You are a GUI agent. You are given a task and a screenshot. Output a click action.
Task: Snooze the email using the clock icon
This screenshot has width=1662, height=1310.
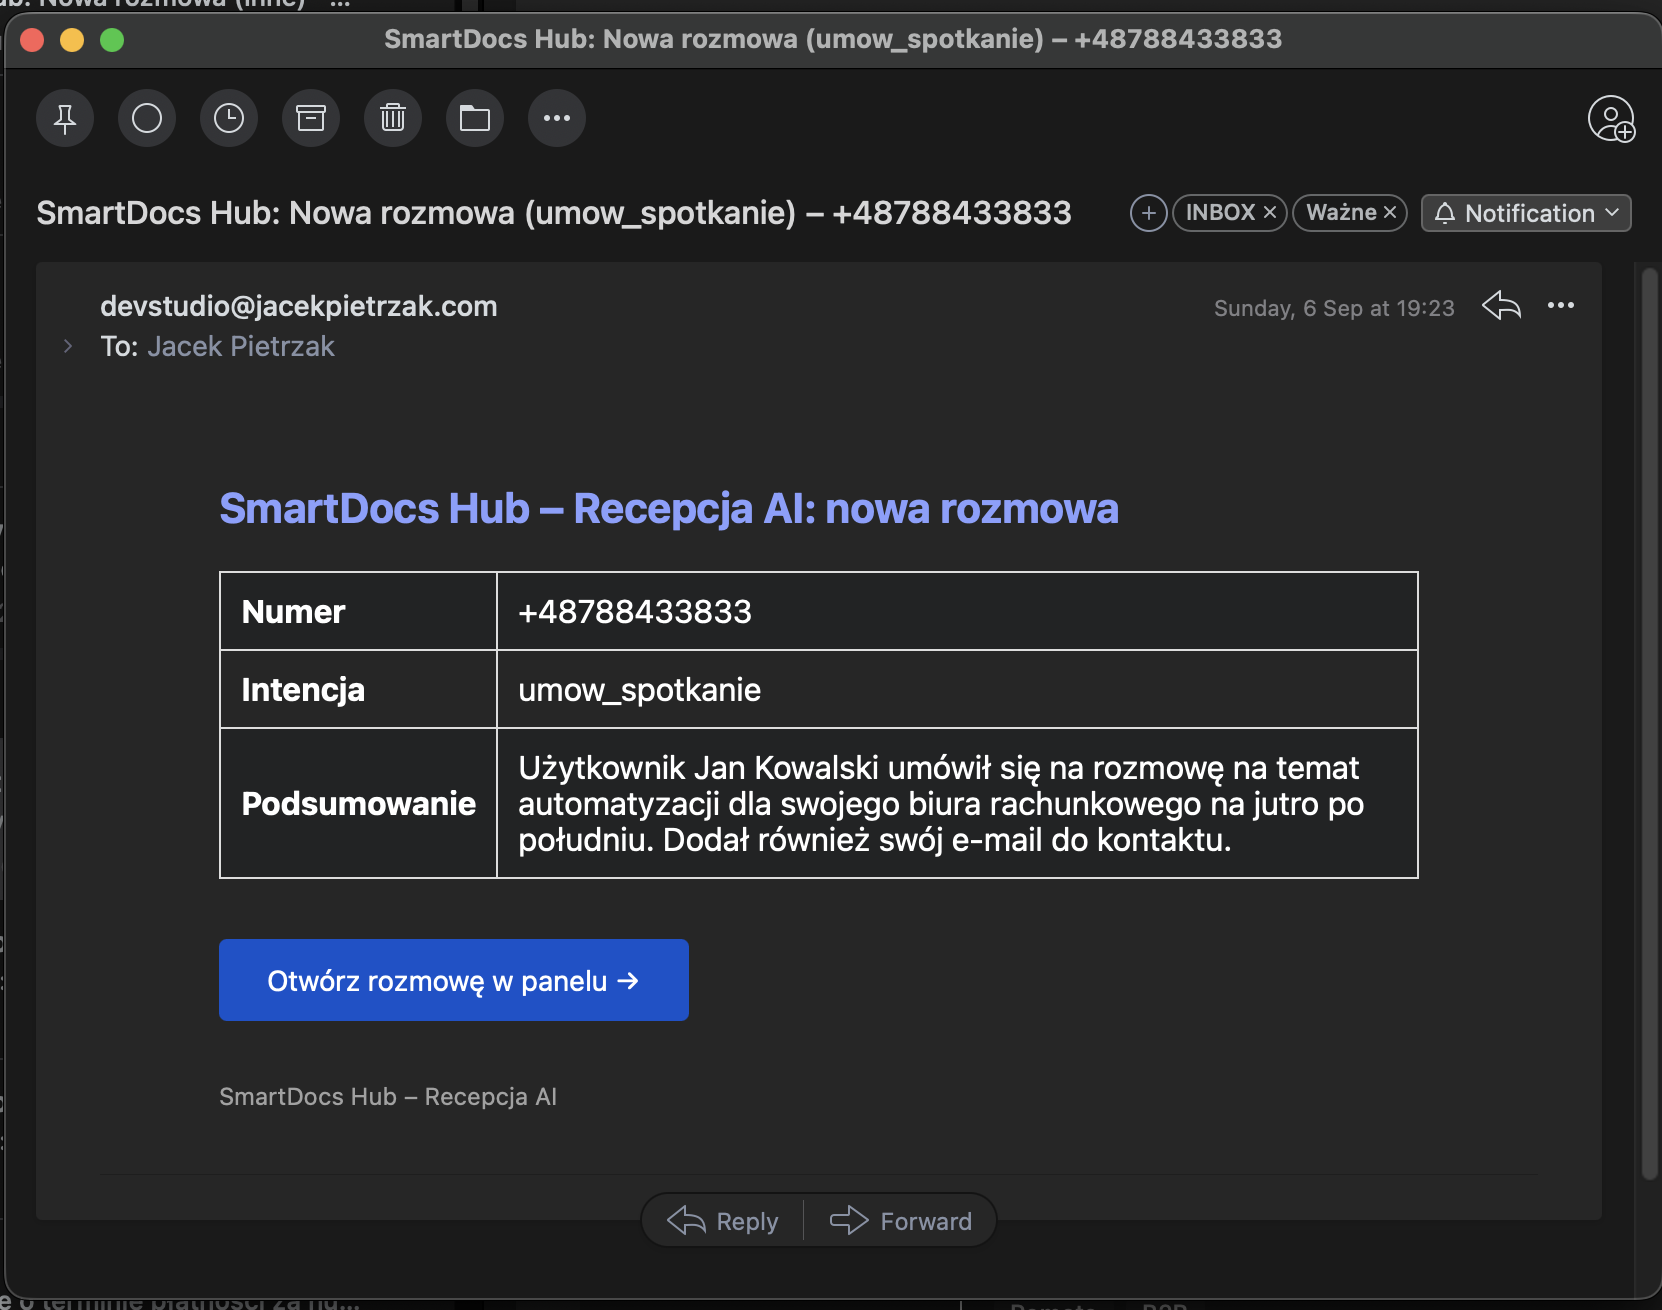point(229,118)
